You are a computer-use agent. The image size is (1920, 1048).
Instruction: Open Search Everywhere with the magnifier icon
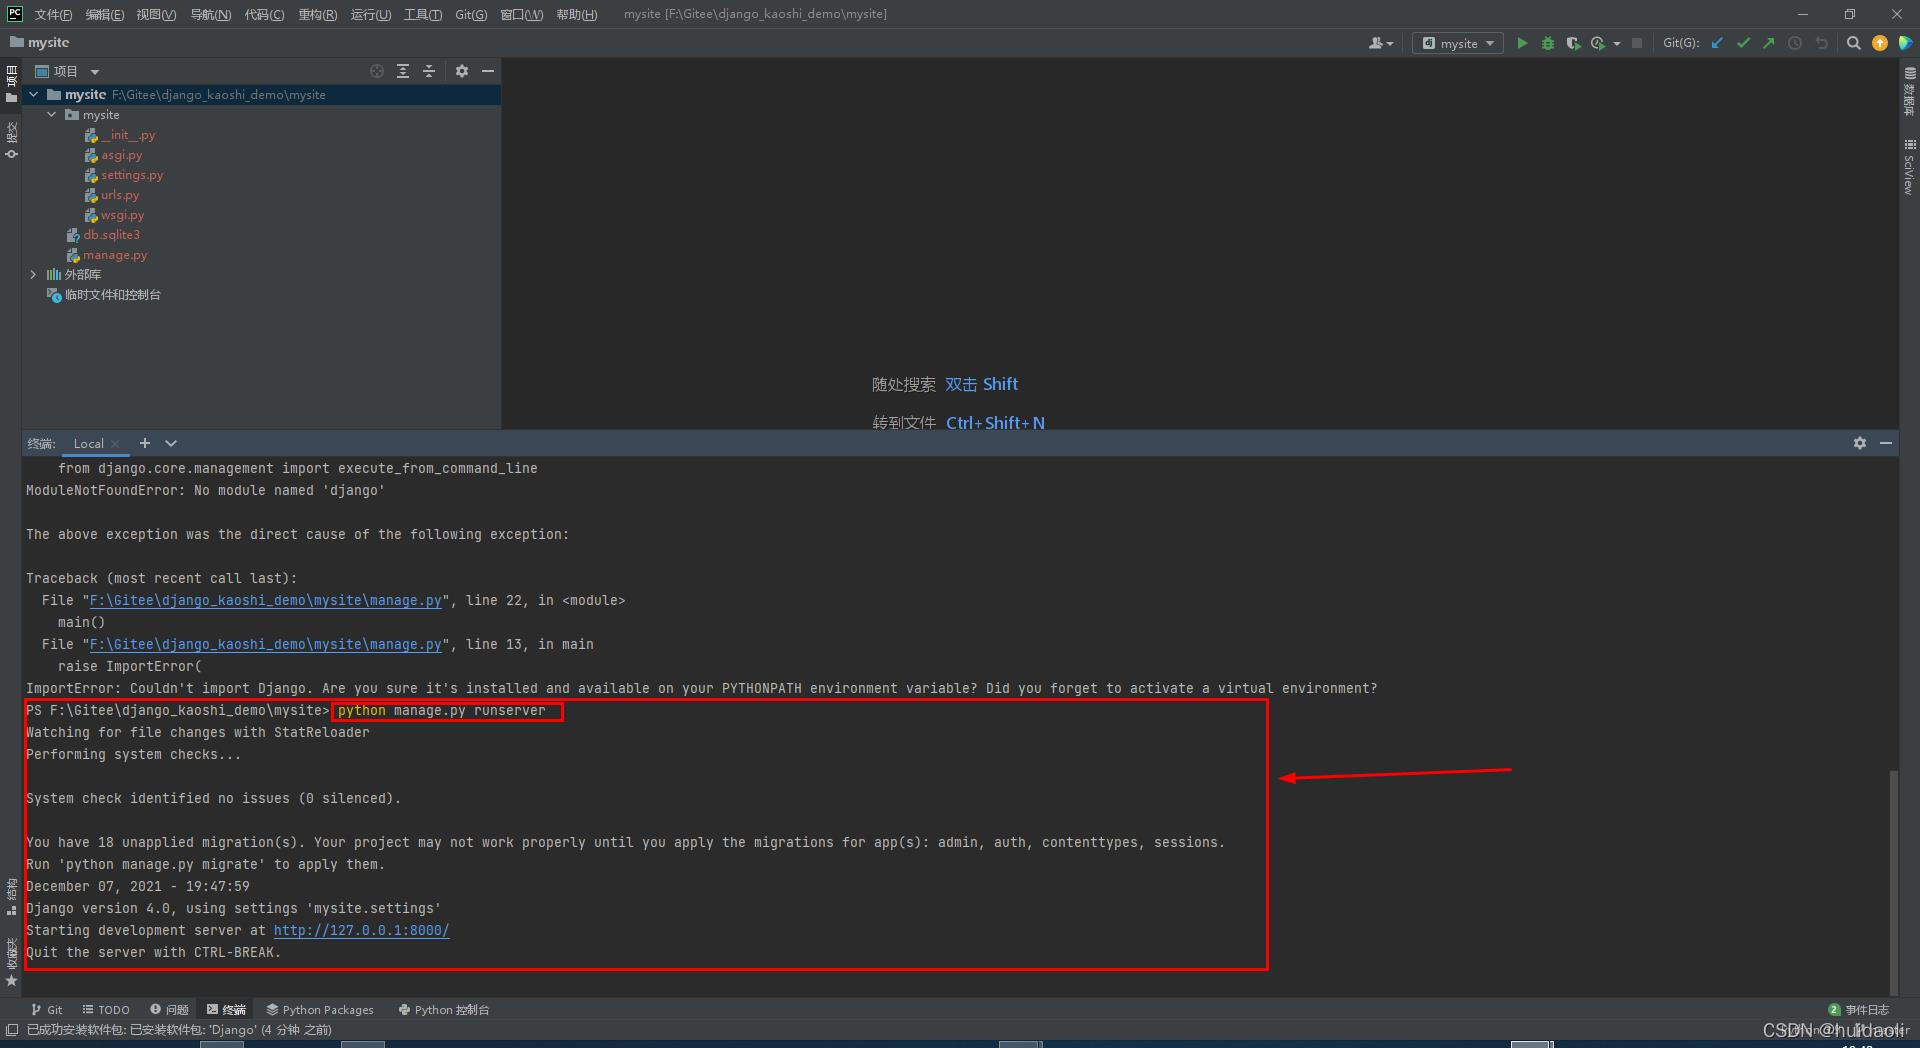click(1853, 43)
